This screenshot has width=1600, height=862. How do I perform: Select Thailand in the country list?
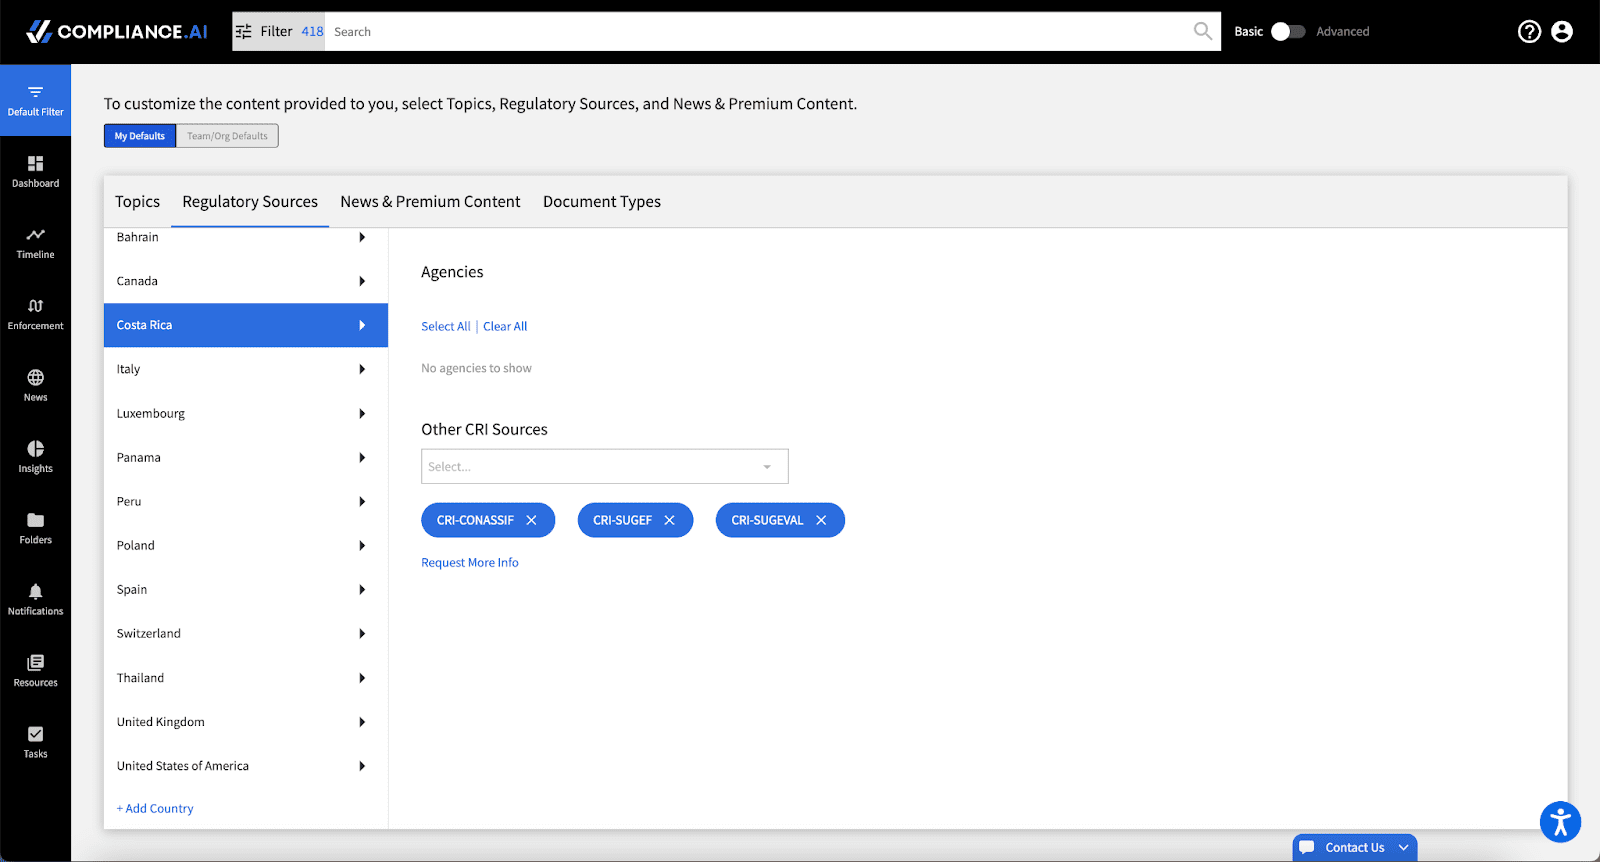(246, 677)
